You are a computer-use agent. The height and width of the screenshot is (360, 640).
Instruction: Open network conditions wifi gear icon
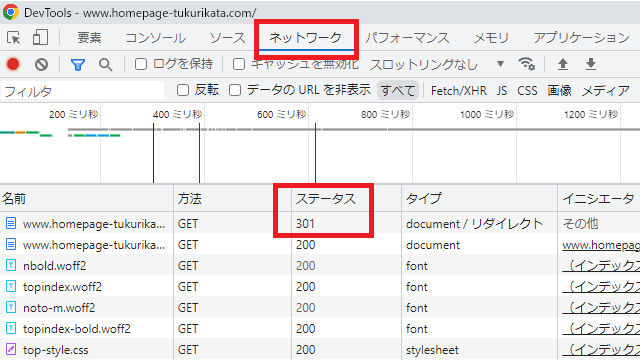coord(527,64)
